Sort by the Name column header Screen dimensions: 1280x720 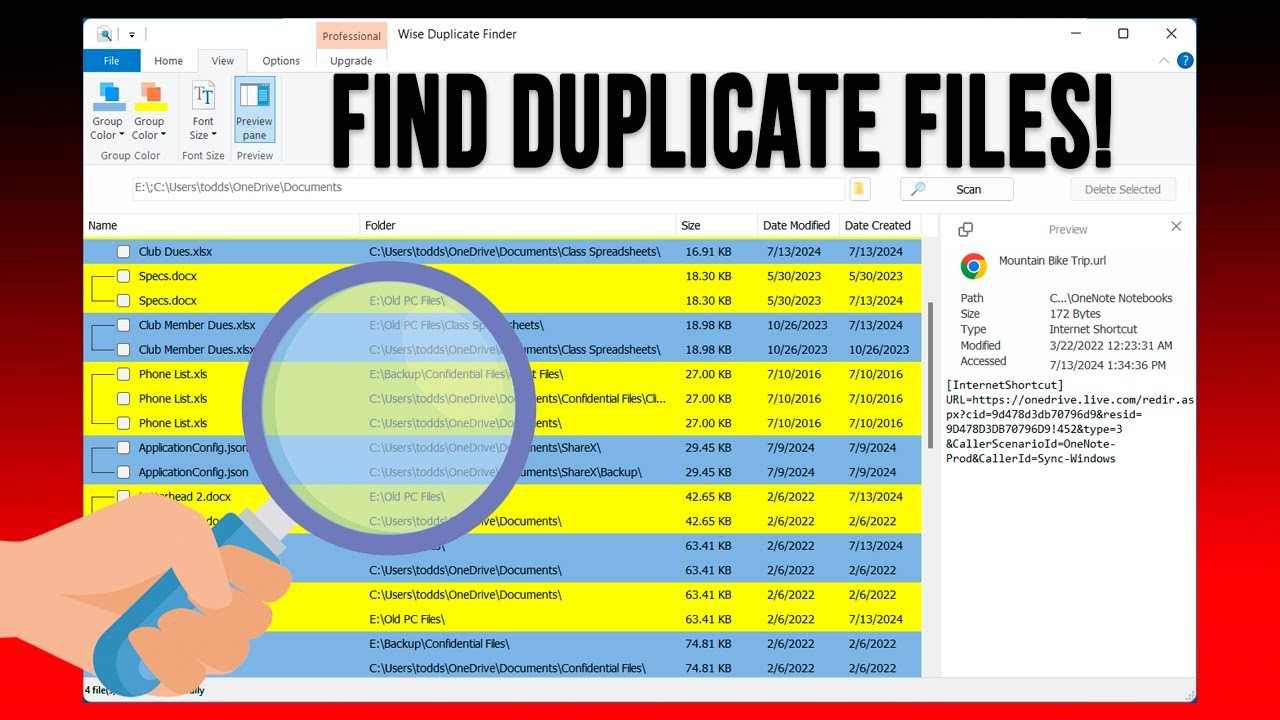222,226
